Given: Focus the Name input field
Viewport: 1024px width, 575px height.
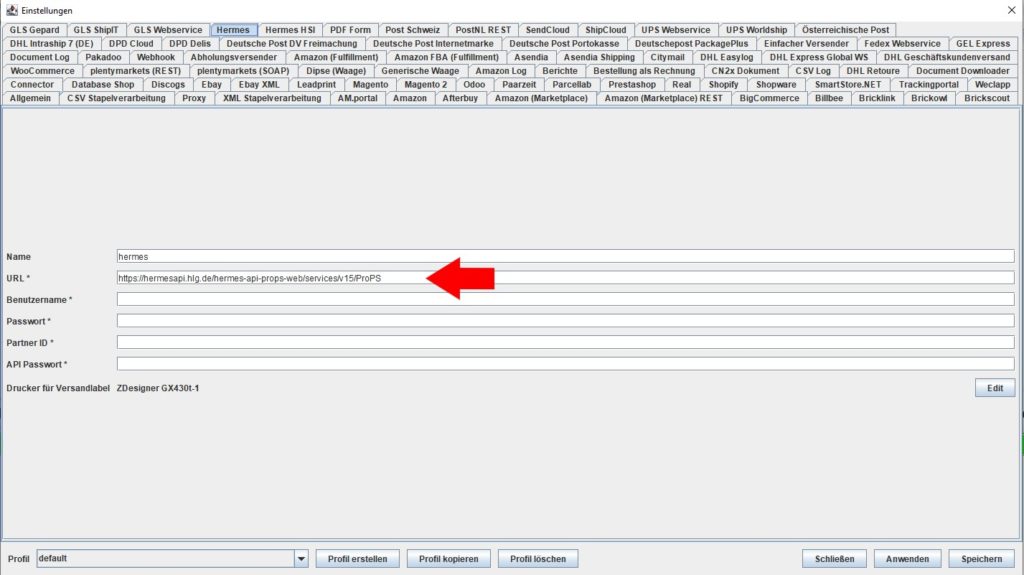Looking at the screenshot, I should pyautogui.click(x=566, y=257).
